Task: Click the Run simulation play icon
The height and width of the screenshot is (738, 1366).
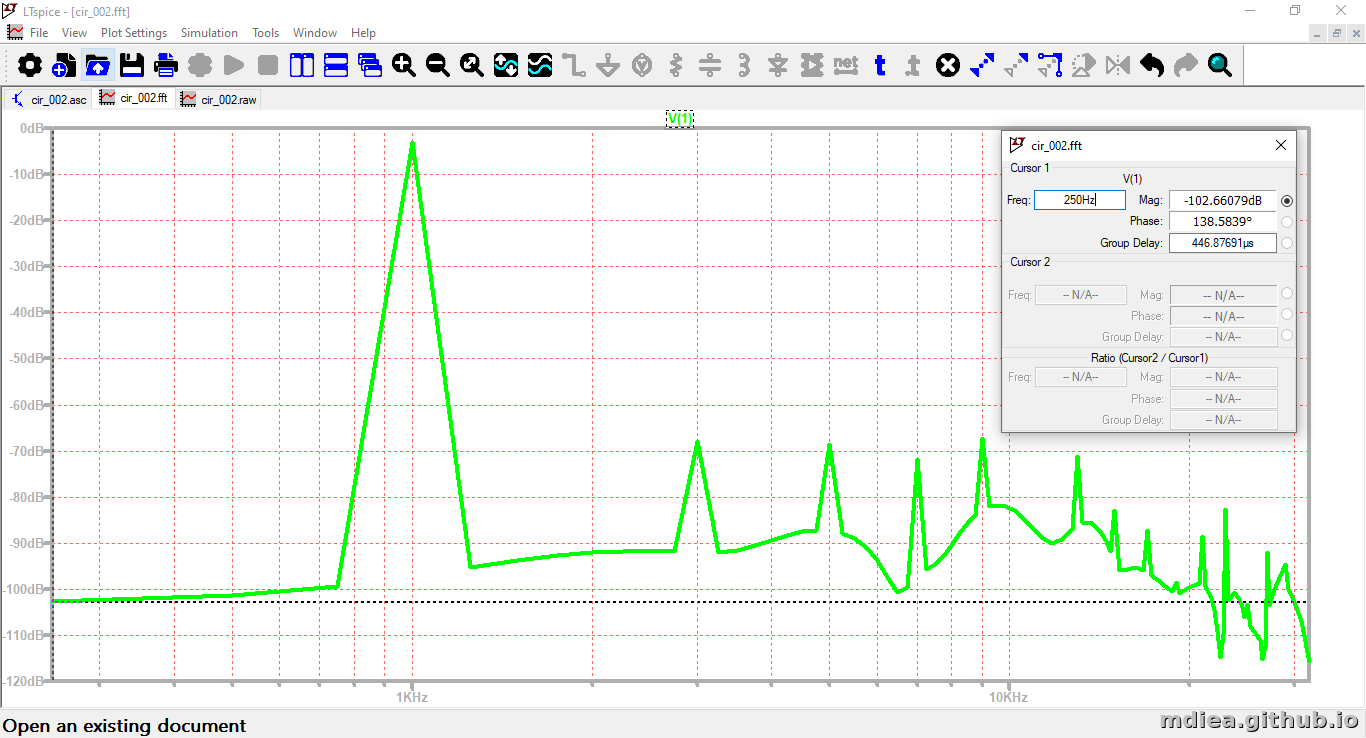Action: point(234,66)
